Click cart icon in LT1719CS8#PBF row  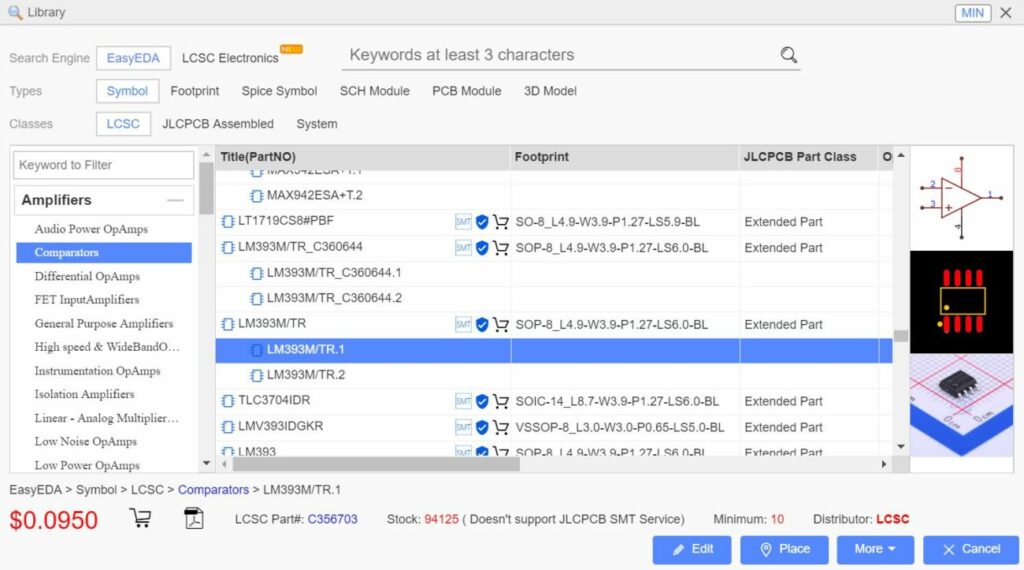(501, 222)
